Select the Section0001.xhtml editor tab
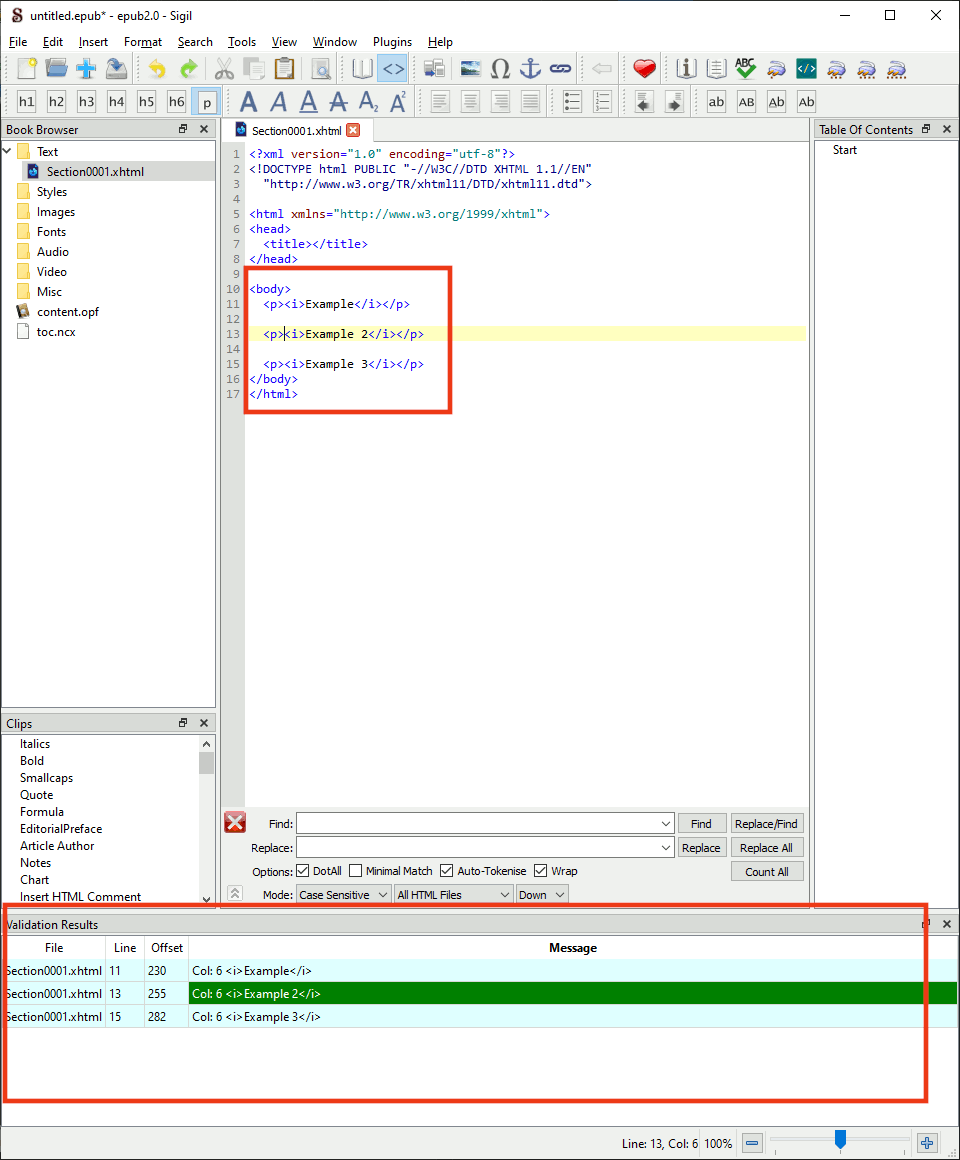 point(297,131)
